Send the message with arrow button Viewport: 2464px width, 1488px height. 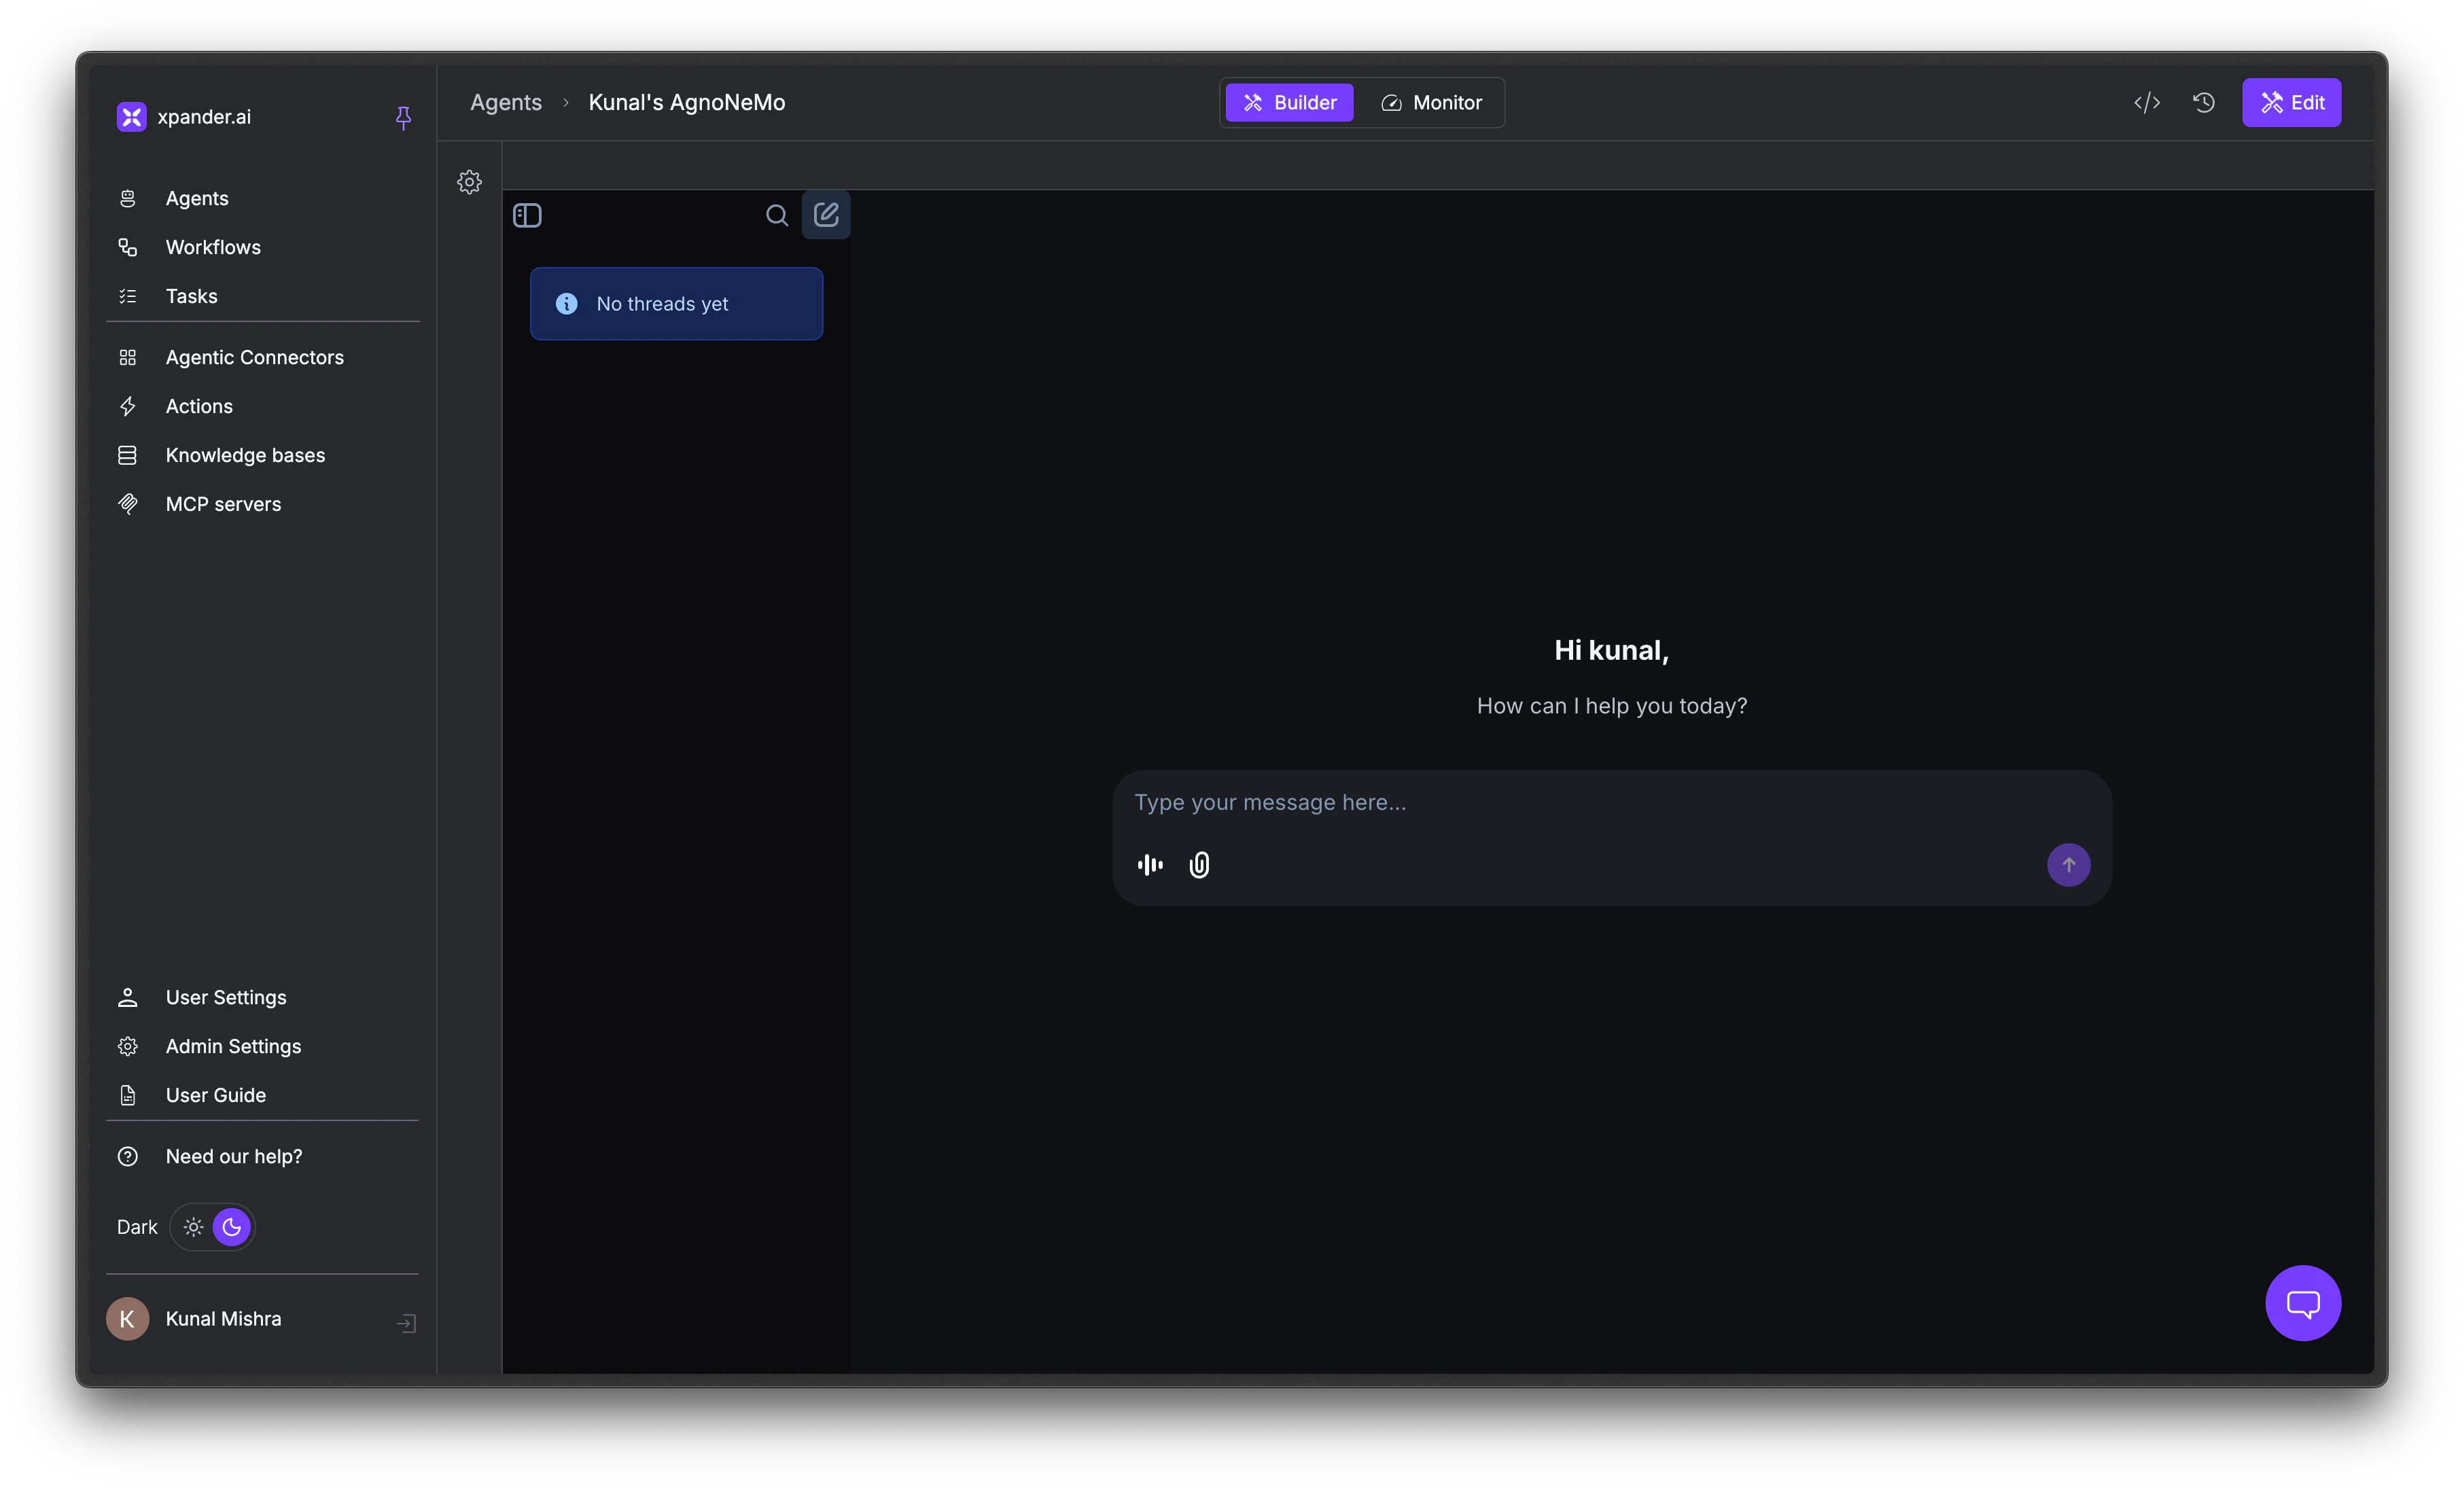tap(2068, 865)
